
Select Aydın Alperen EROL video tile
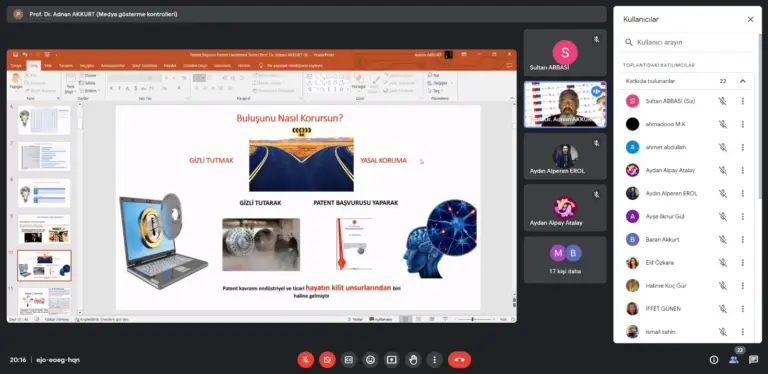pos(565,156)
